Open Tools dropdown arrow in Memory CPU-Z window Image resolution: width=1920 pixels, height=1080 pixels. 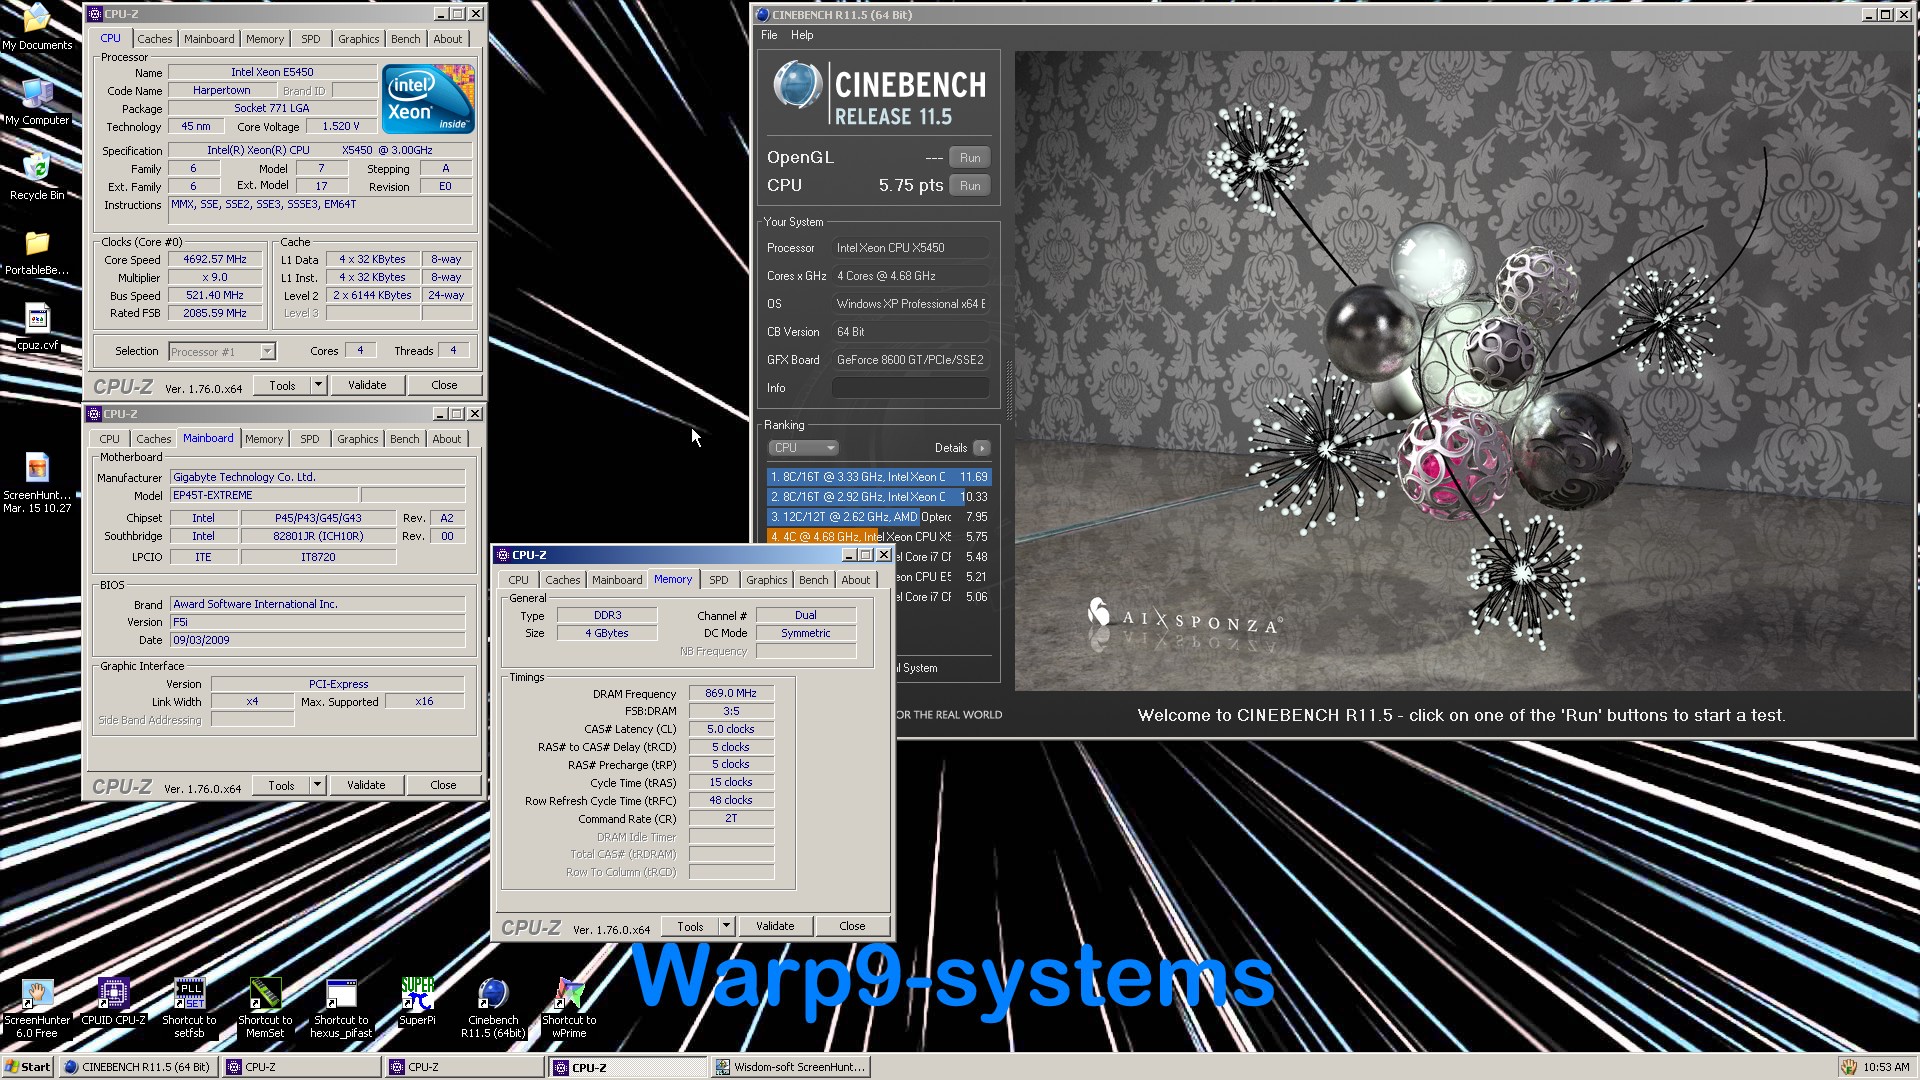tap(726, 926)
